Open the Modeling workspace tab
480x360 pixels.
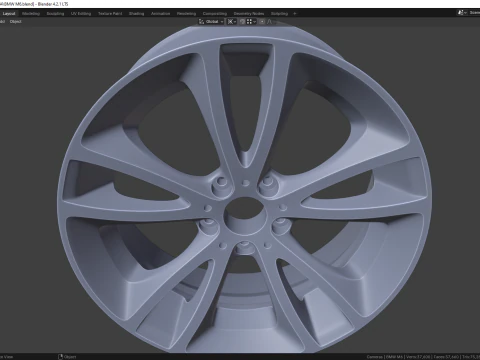pos(31,14)
